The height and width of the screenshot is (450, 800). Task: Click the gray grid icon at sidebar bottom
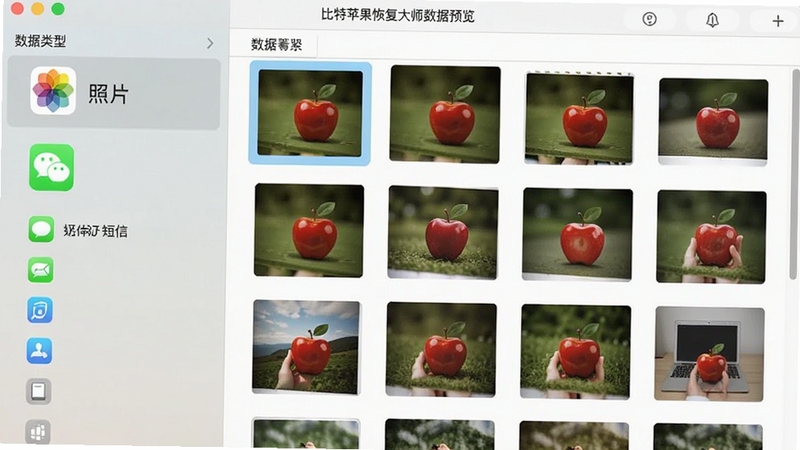38,432
